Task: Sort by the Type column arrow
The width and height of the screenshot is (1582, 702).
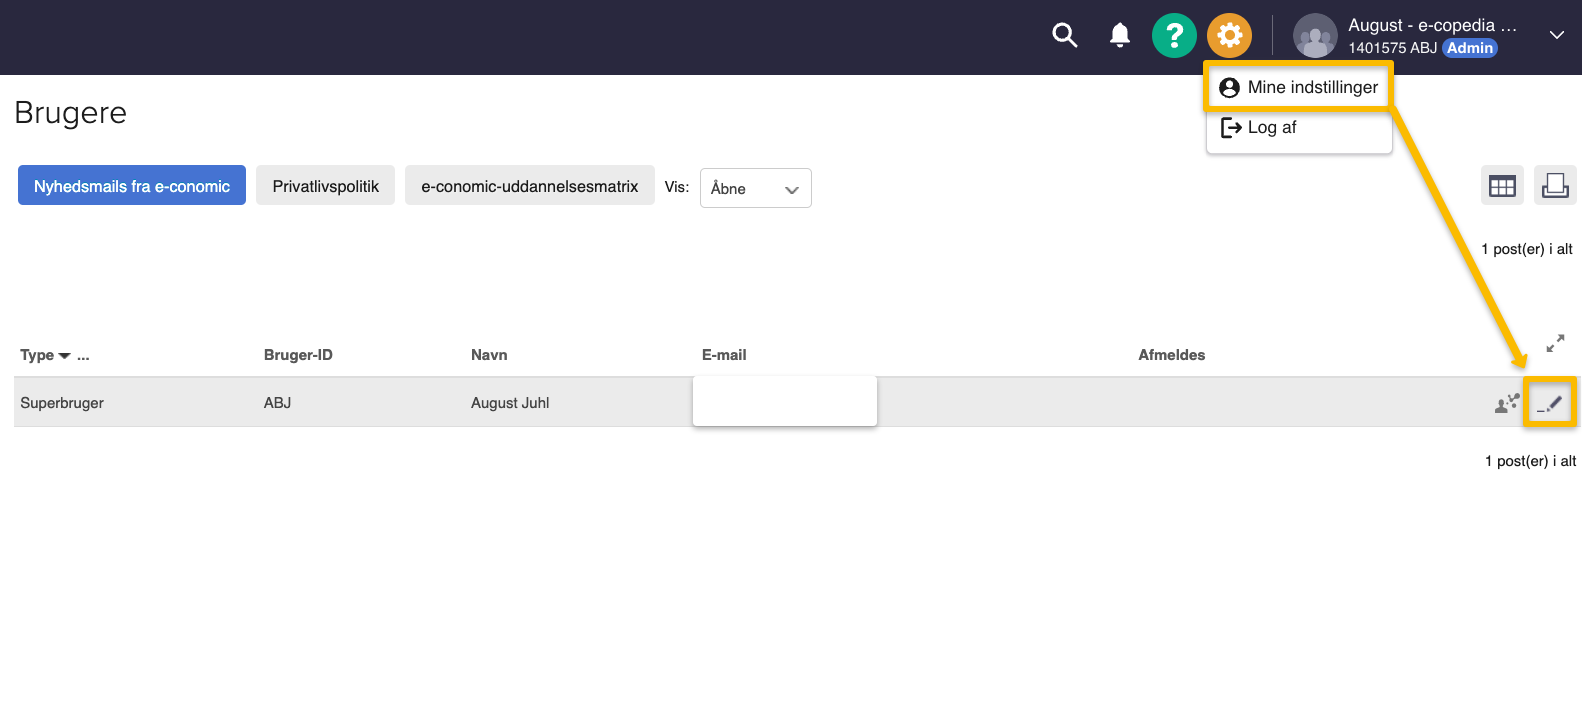Action: click(65, 356)
